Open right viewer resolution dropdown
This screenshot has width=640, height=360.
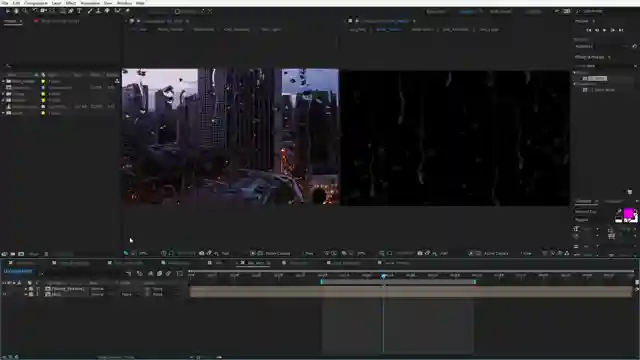(444, 253)
